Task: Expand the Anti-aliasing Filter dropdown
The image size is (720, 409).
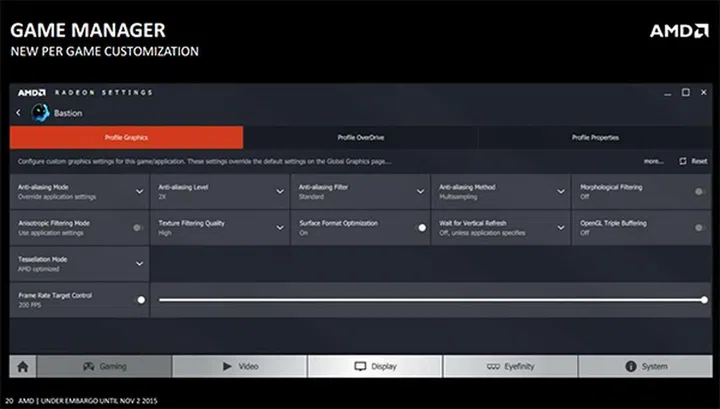Action: [x=421, y=191]
